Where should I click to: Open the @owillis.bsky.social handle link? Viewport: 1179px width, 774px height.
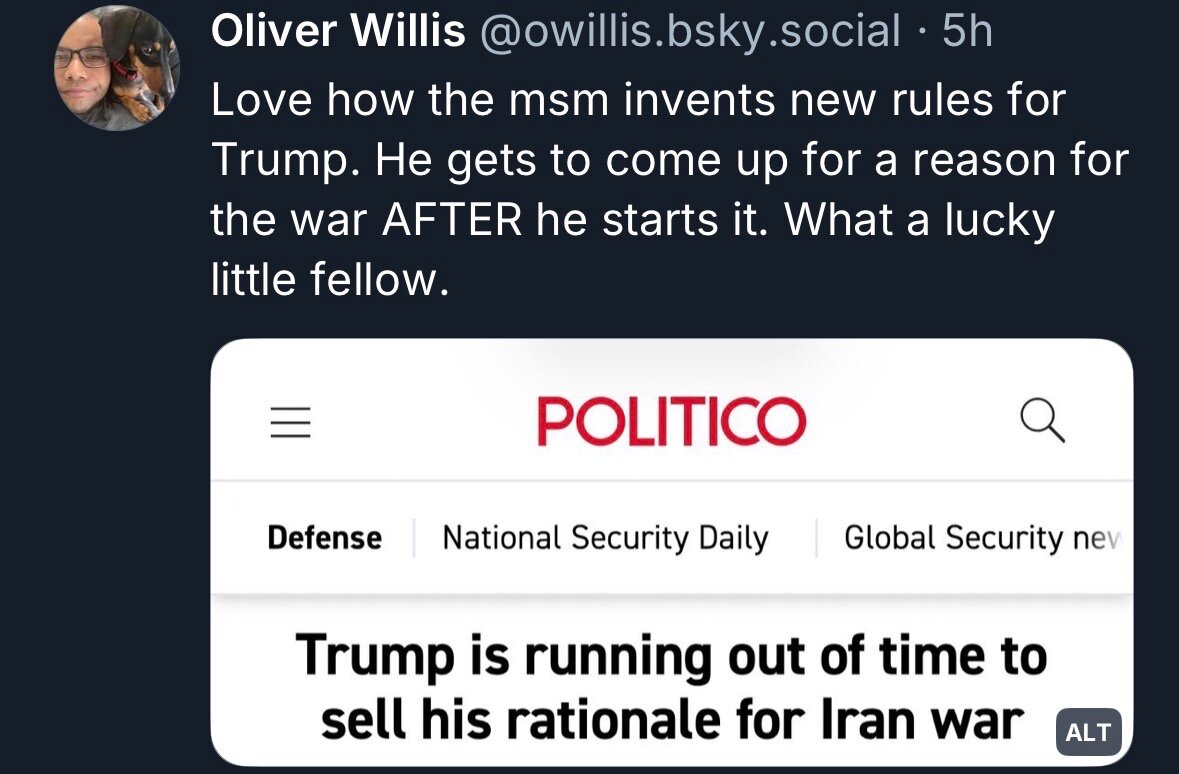point(690,33)
